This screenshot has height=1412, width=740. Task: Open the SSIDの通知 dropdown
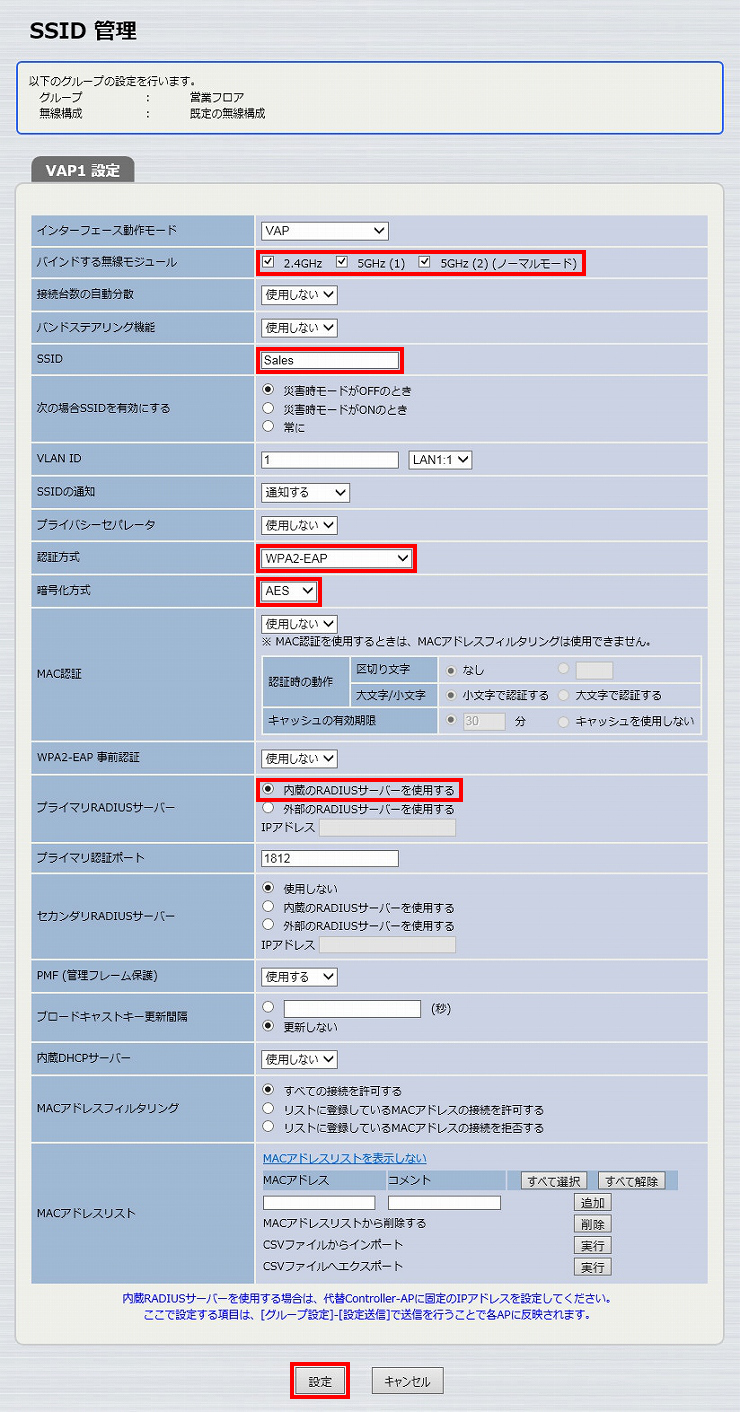click(x=305, y=493)
